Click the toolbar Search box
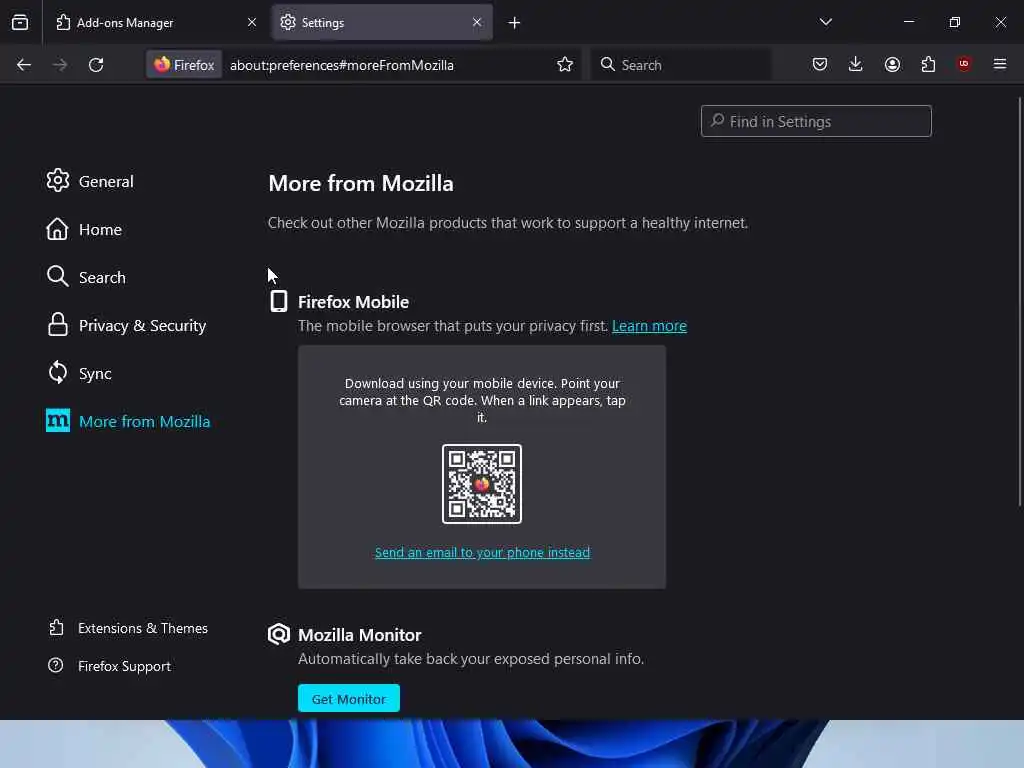The height and width of the screenshot is (768, 1024). (681, 65)
